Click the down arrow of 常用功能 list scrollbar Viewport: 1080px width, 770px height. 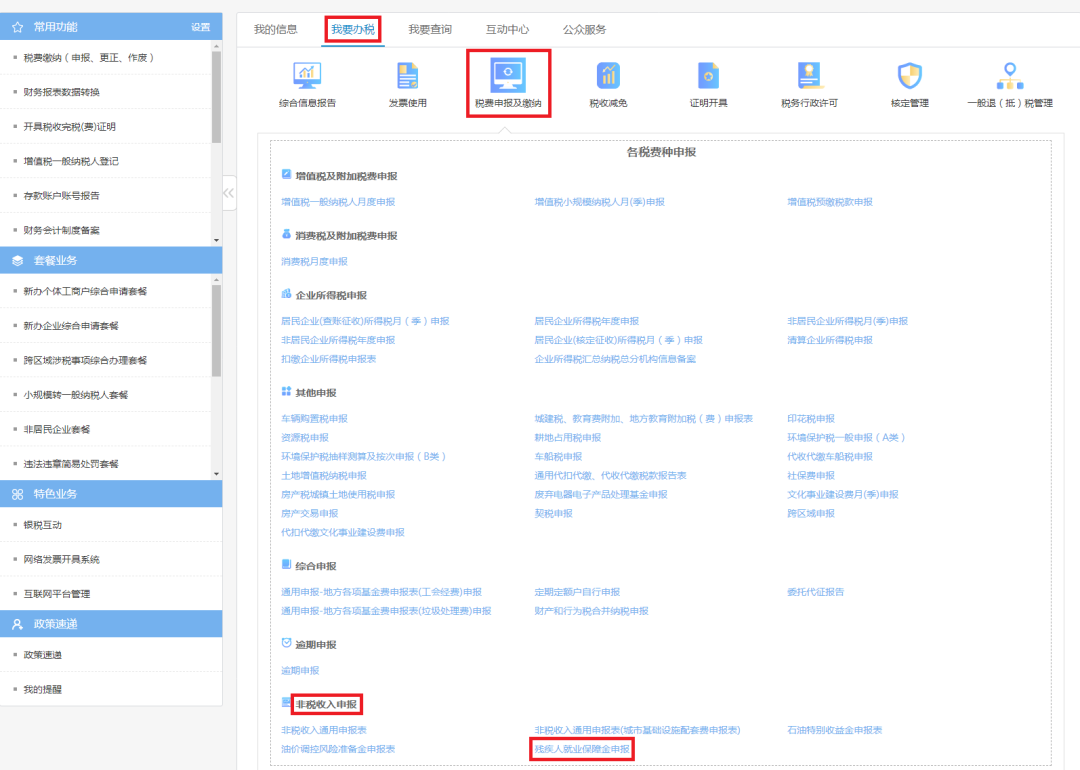[x=217, y=240]
